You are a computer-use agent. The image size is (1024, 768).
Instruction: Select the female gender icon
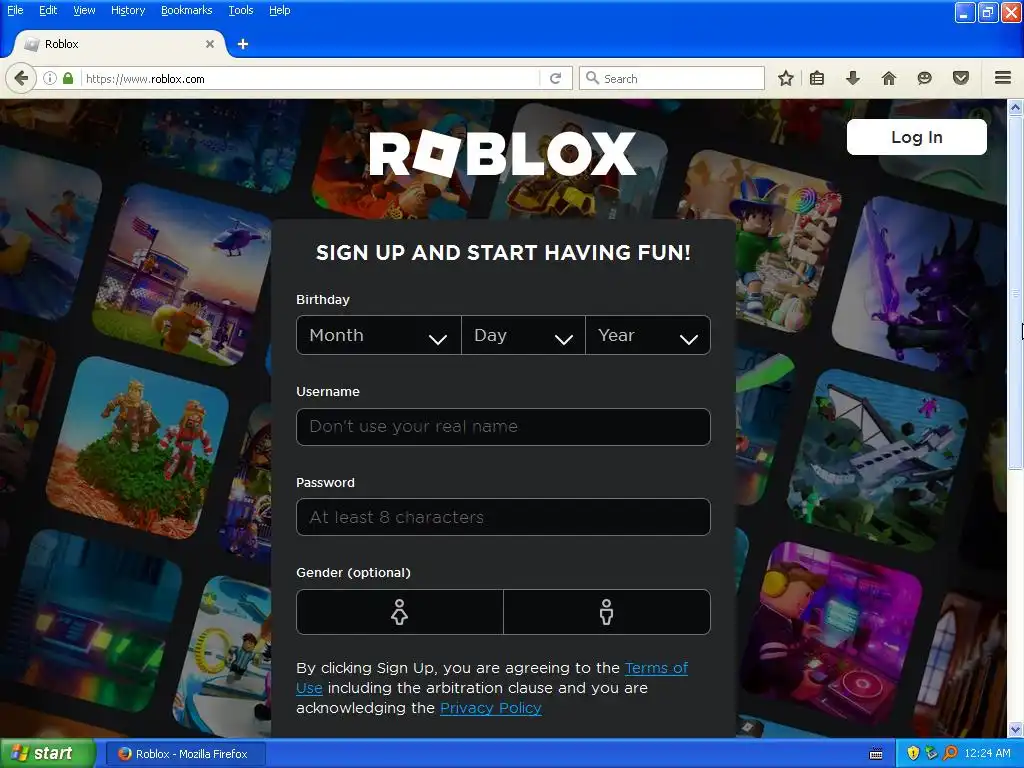pyautogui.click(x=400, y=612)
